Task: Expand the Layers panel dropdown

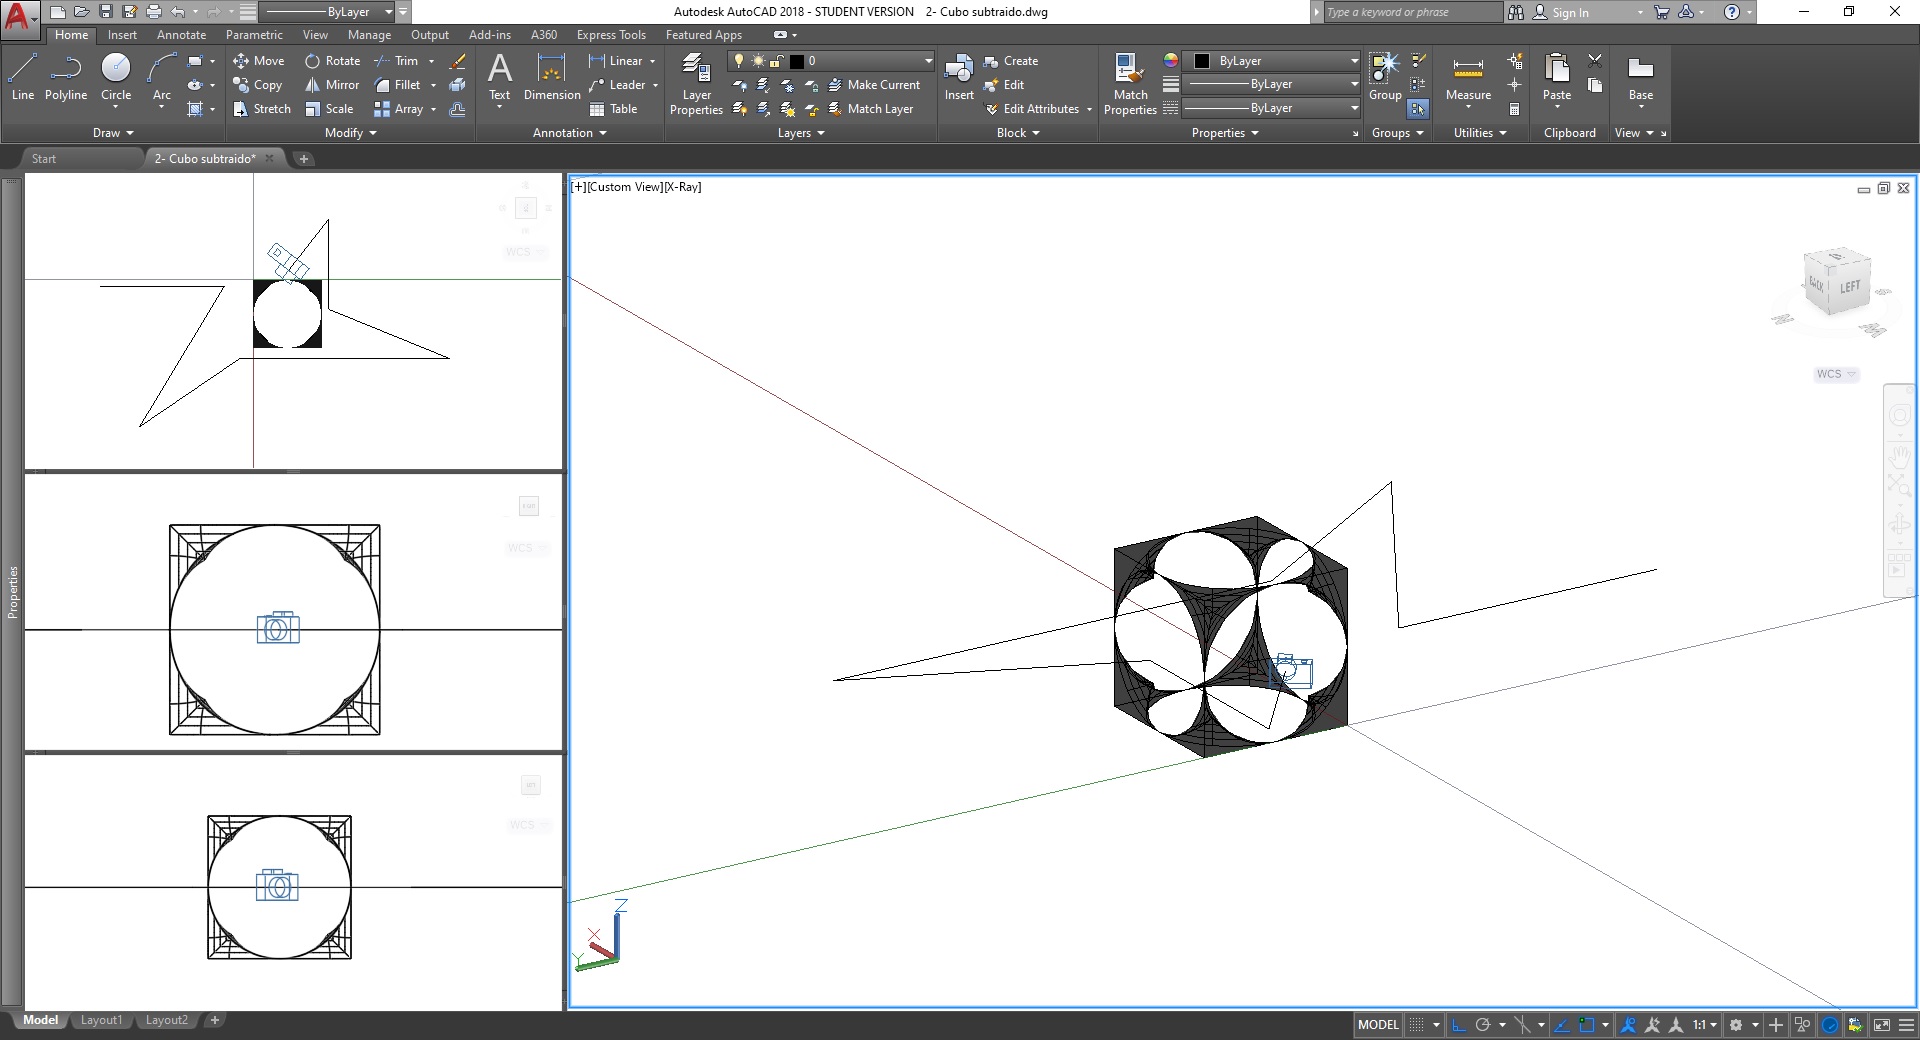Action: pyautogui.click(x=801, y=133)
